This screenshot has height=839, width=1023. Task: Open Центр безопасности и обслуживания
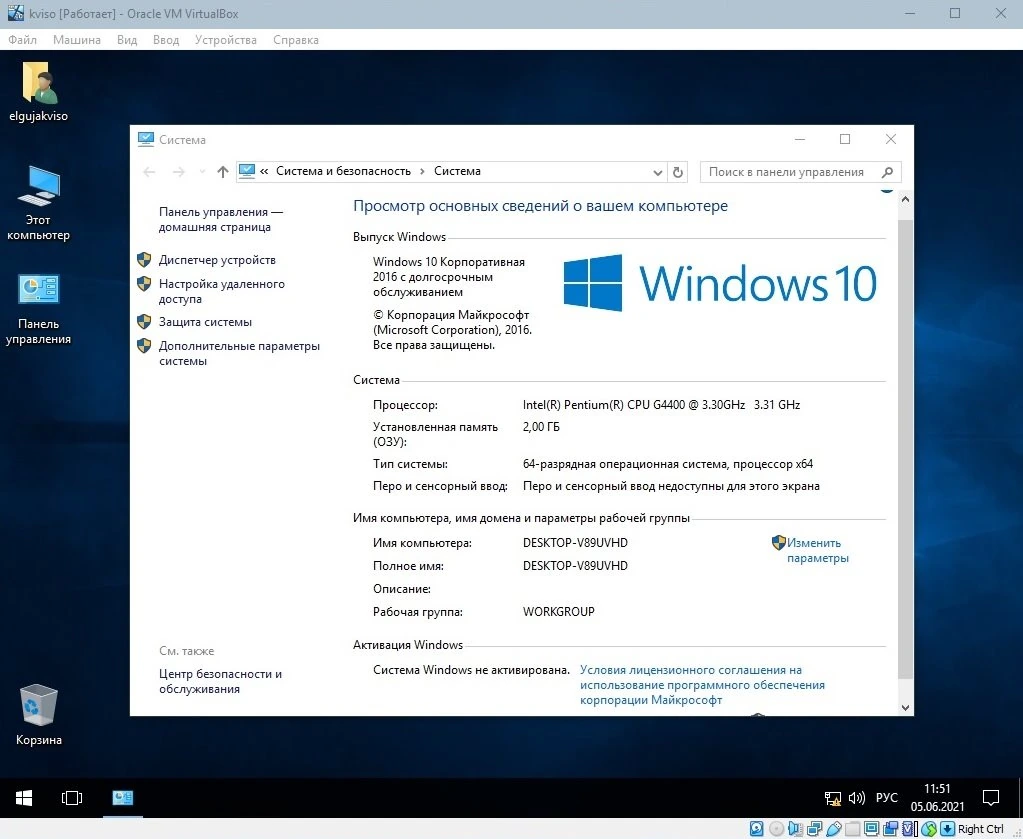[x=221, y=681]
